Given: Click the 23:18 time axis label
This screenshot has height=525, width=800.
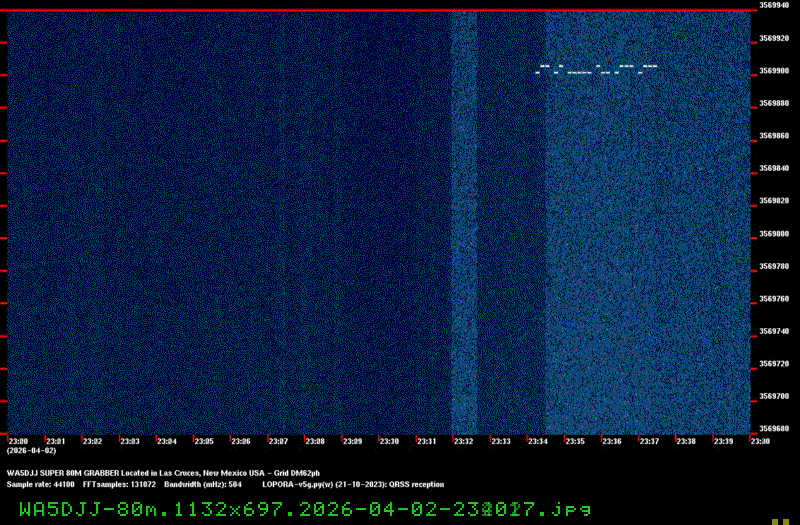Looking at the screenshot, I should (686, 441).
